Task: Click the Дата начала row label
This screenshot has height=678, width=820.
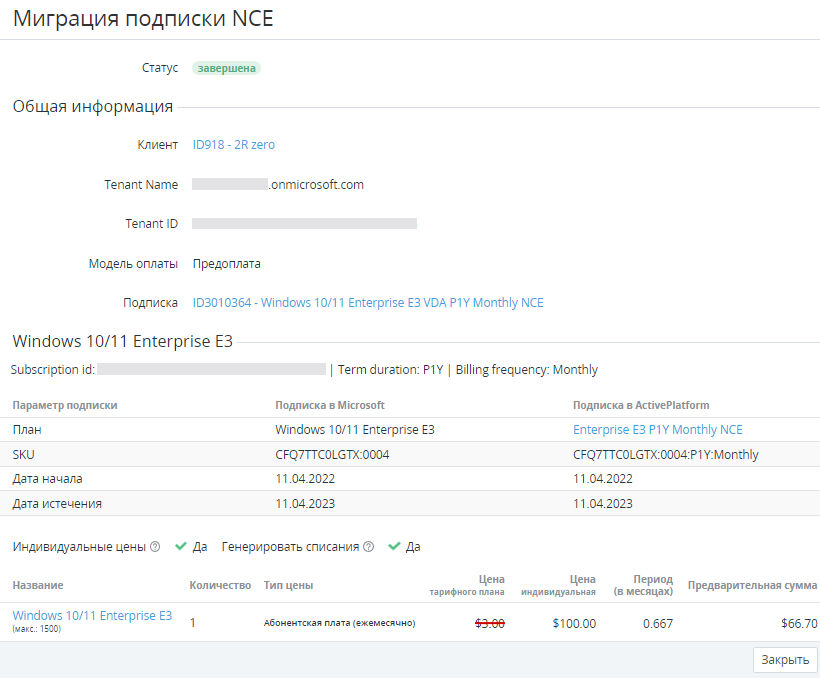Action: [x=48, y=479]
